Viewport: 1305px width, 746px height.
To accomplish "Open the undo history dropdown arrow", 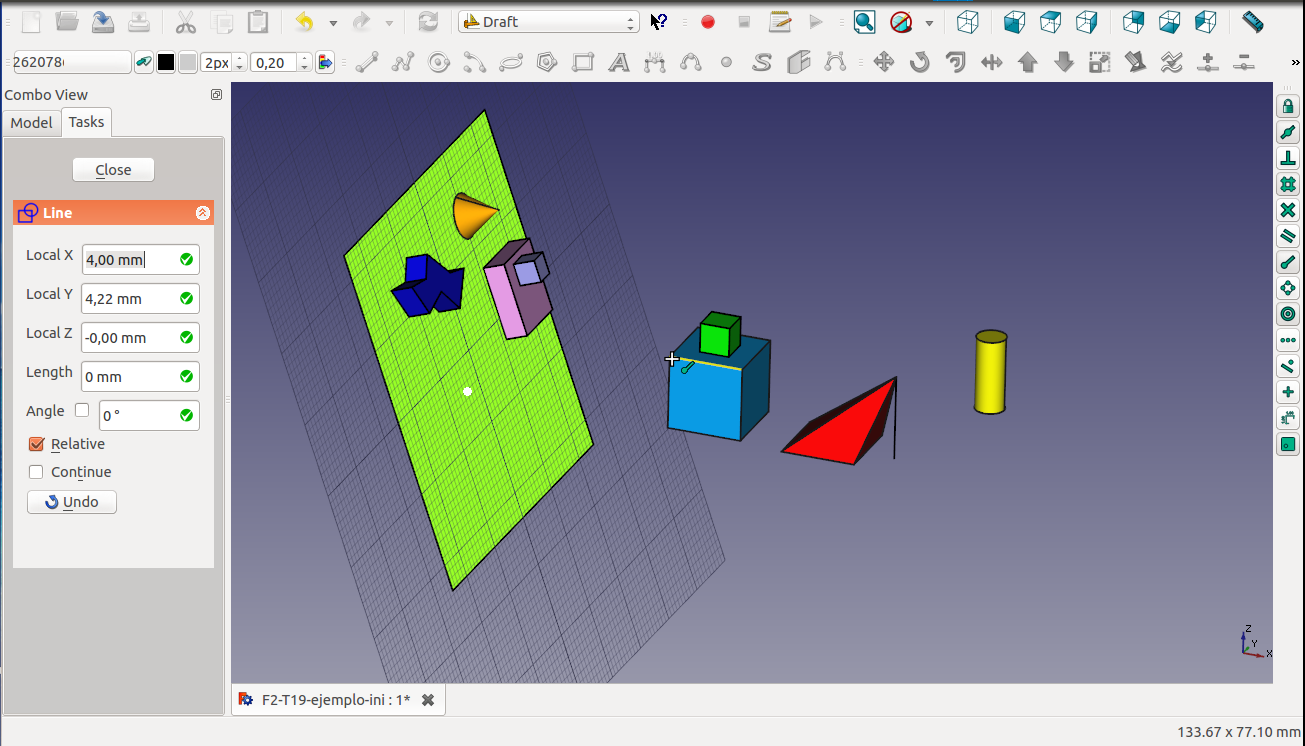I will 333,22.
